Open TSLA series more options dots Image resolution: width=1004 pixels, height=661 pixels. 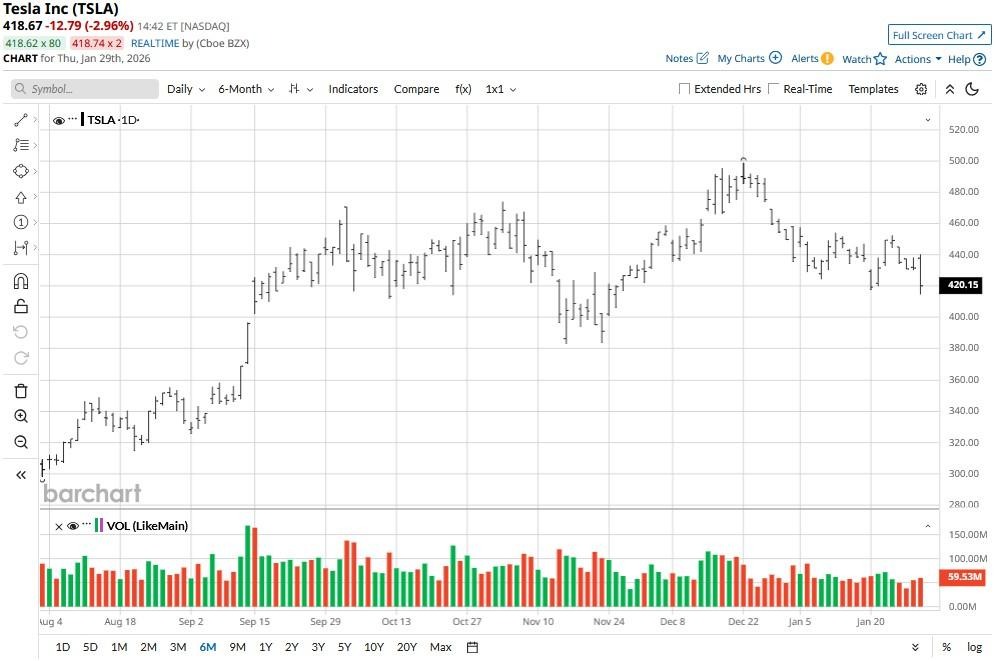tap(72, 119)
